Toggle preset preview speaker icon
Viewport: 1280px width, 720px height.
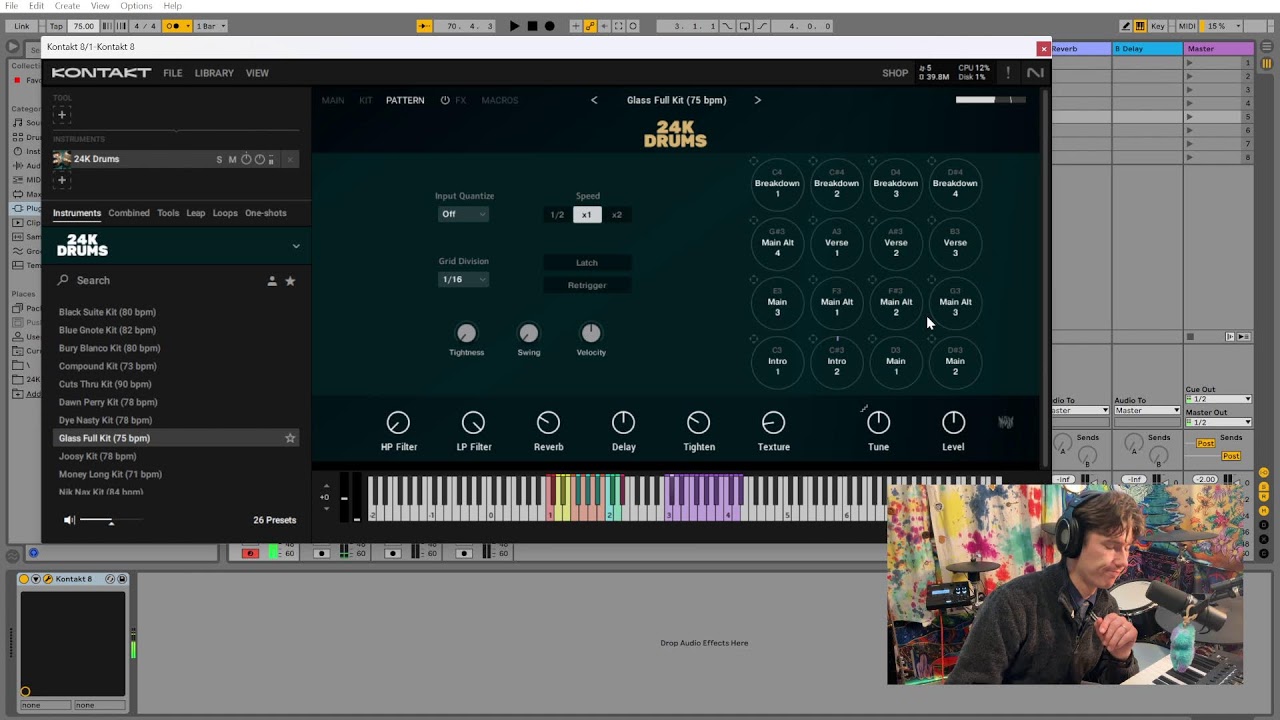point(69,520)
